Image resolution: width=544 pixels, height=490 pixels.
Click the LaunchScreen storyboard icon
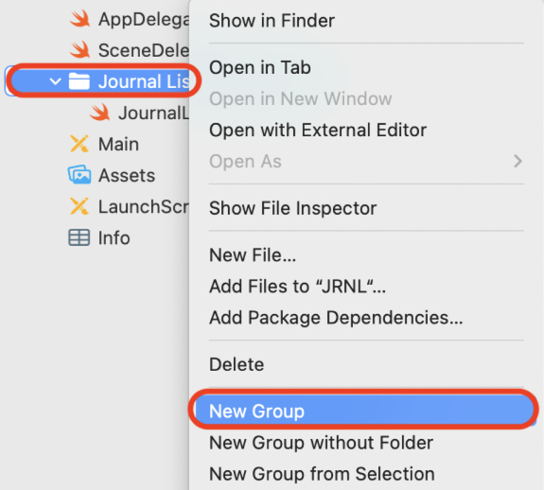79,206
